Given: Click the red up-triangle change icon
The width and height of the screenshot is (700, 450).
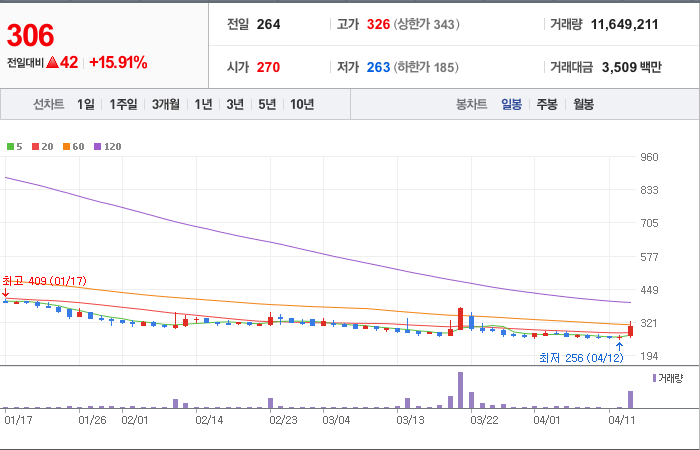Looking at the screenshot, I should coord(52,63).
